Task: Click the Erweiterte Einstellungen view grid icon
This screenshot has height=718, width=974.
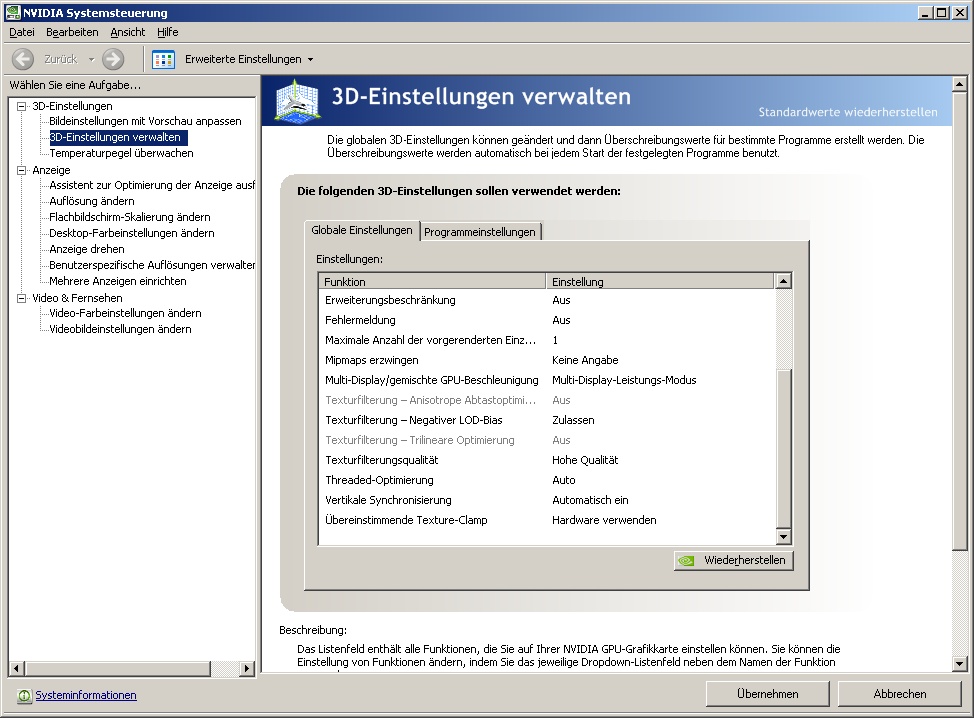Action: 163,59
